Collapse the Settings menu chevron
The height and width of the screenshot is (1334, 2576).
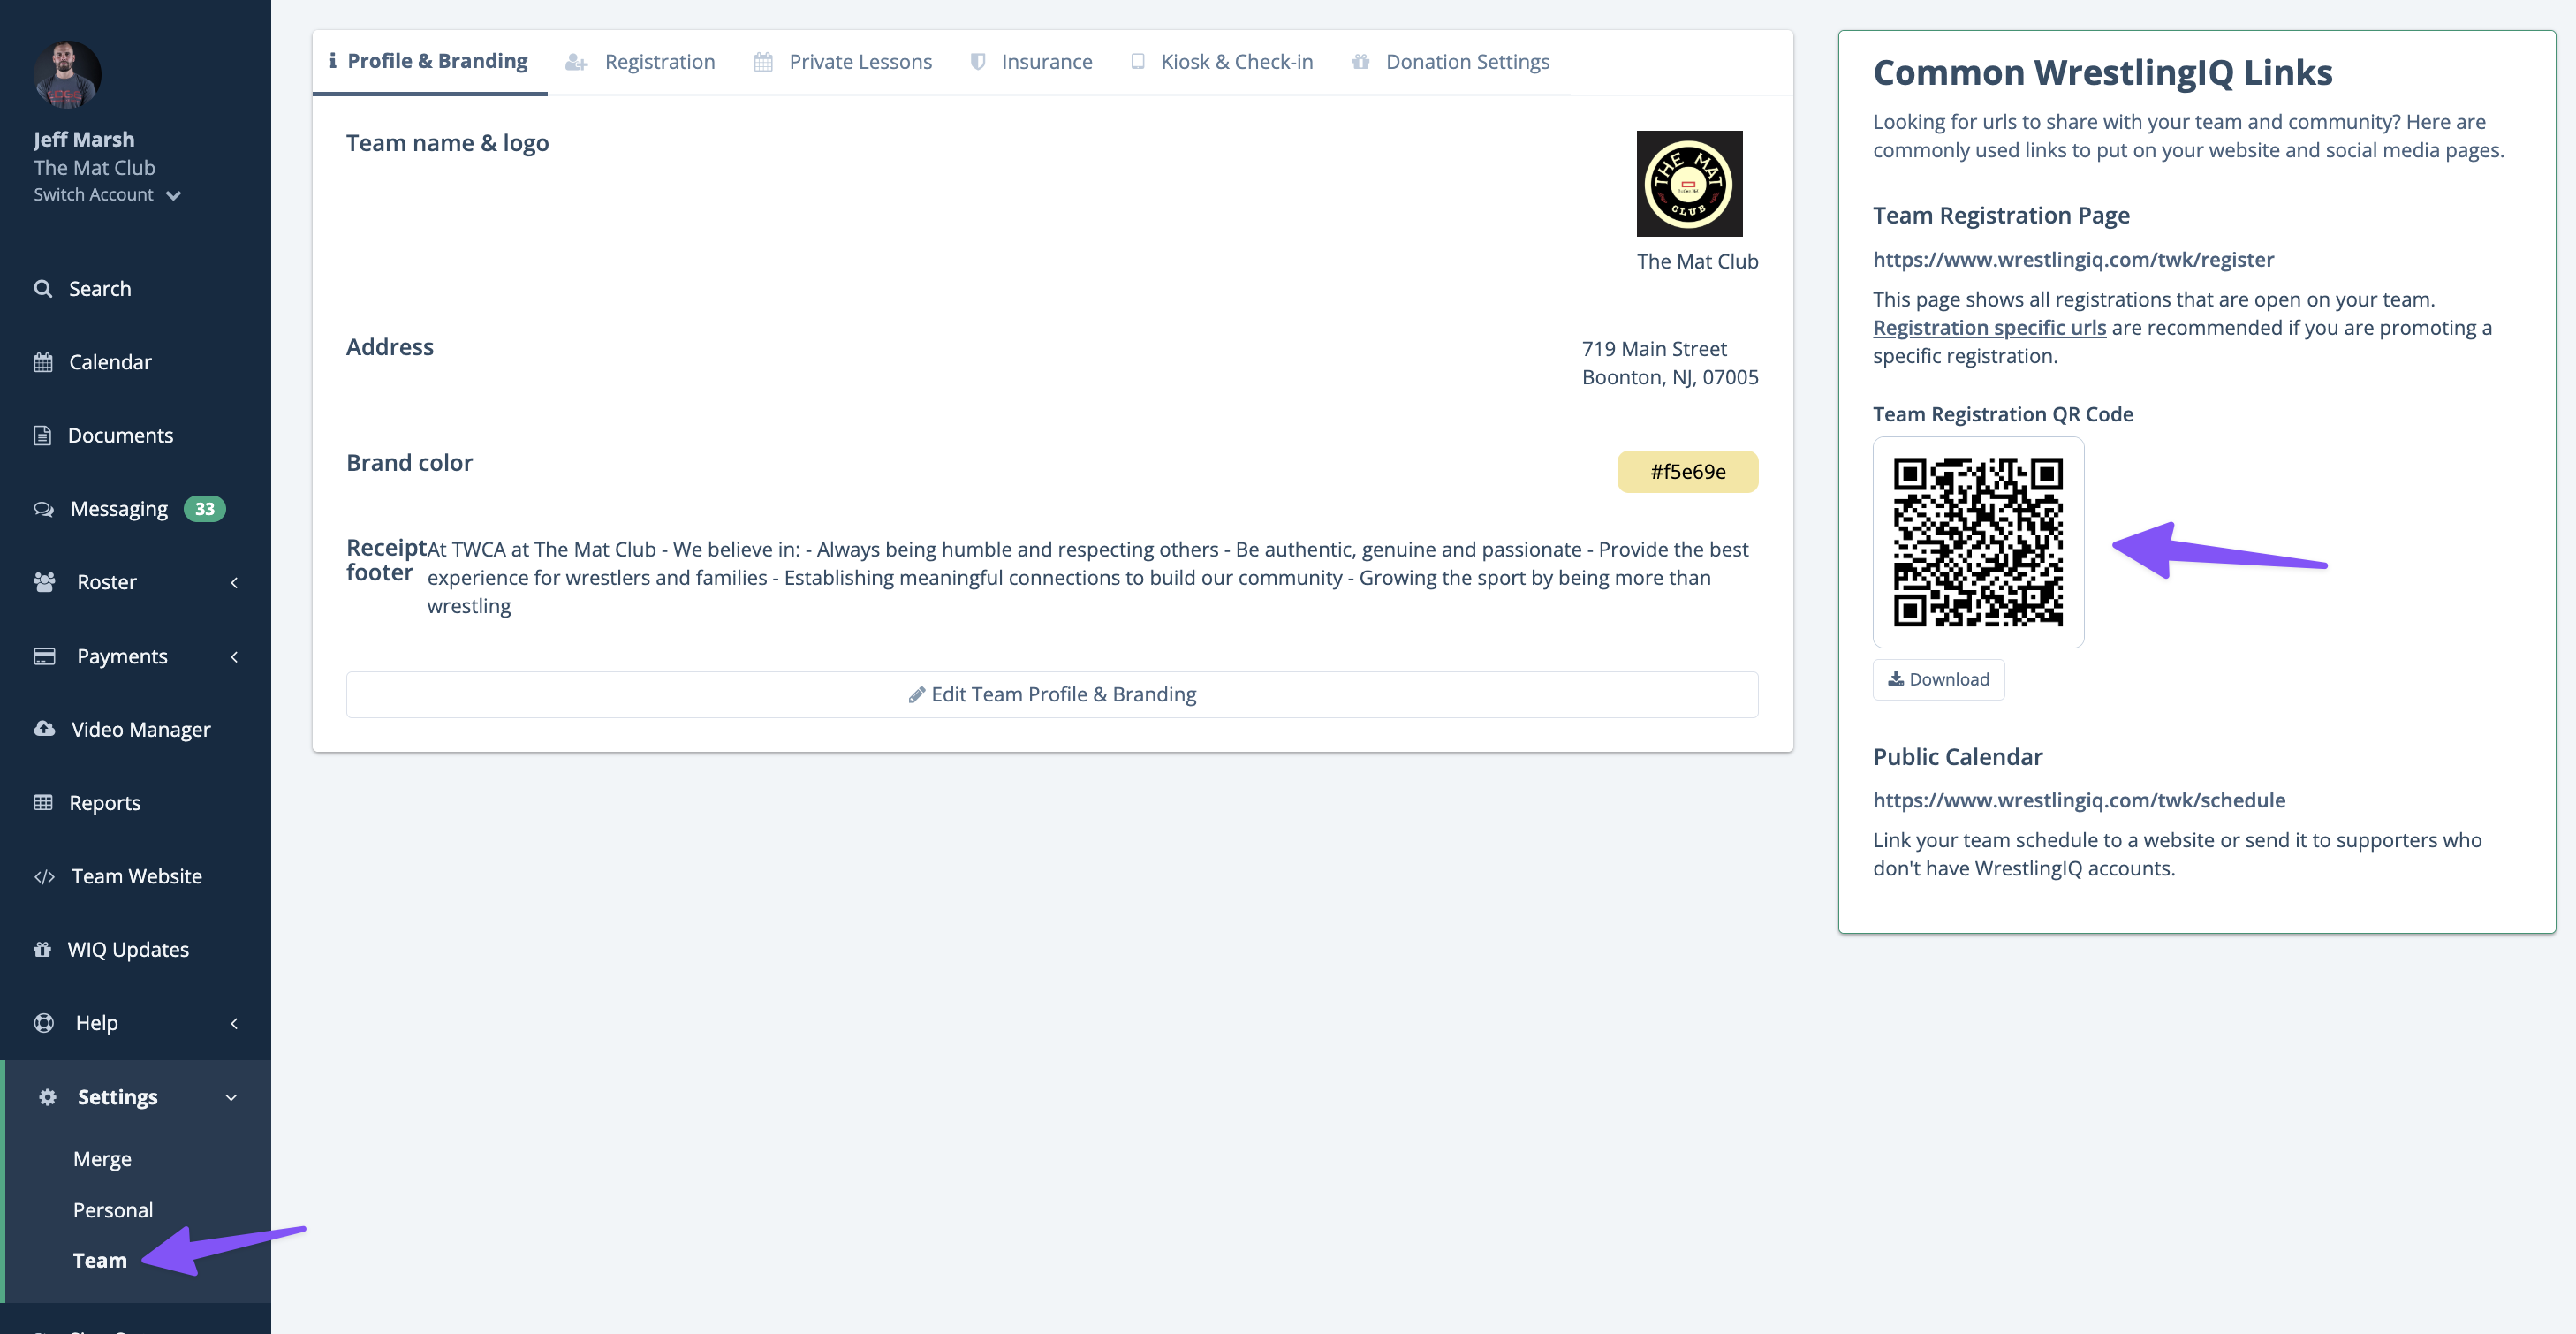click(x=231, y=1097)
